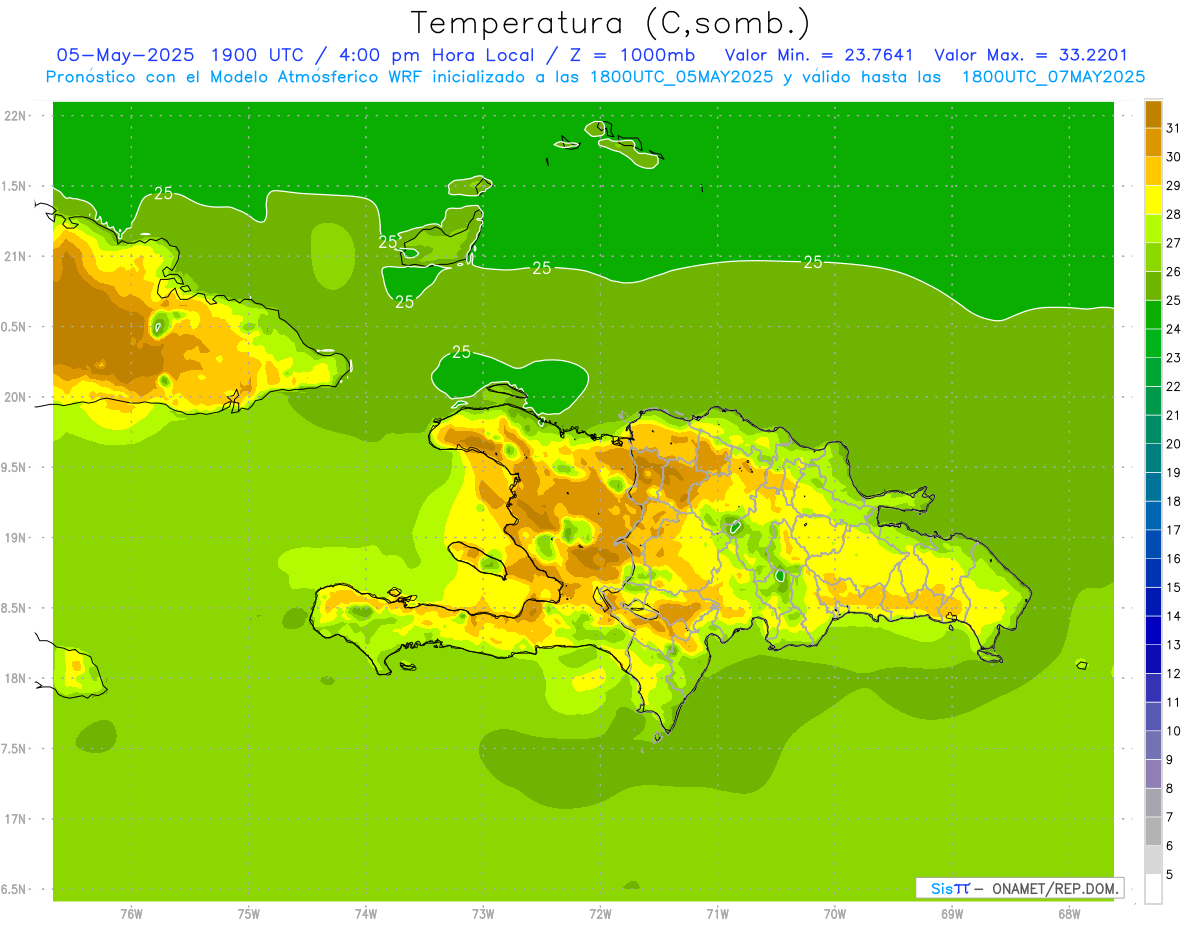Click the "22N" latitude axis label

point(15,116)
